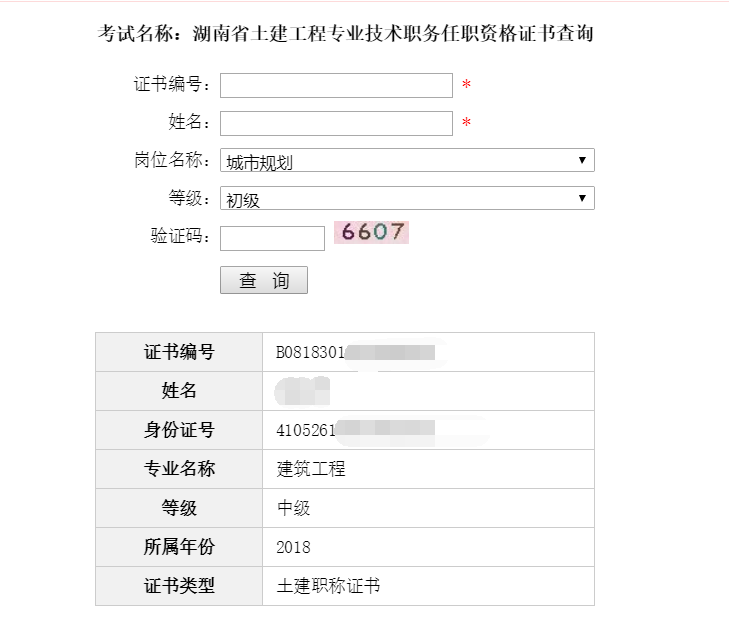
Task: Click the 证书类型 header cell
Action: (179, 586)
